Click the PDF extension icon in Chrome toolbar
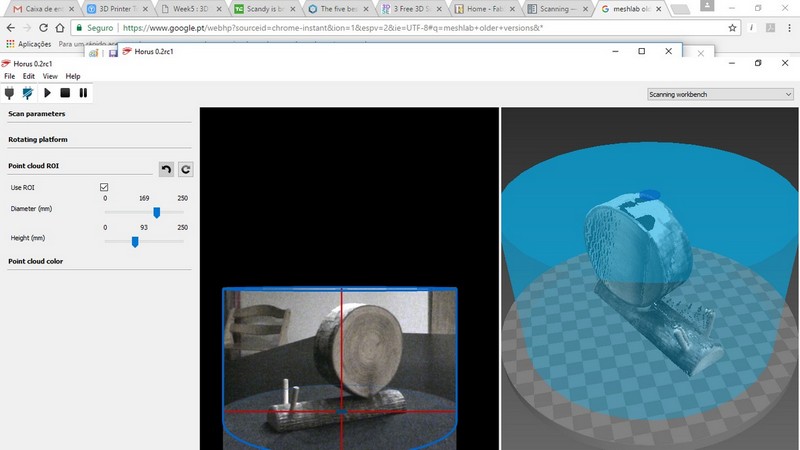The height and width of the screenshot is (450, 800). [x=770, y=28]
